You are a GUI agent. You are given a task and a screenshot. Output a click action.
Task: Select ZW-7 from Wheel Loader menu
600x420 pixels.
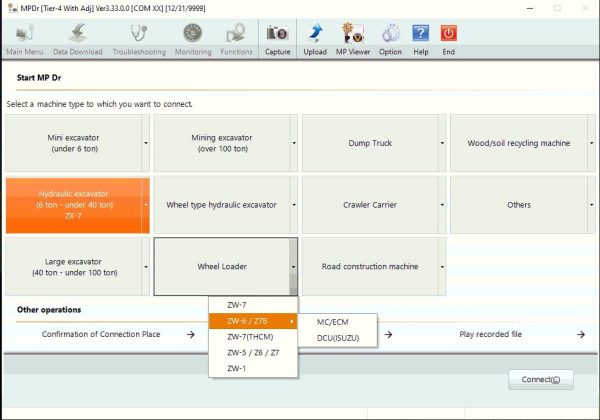click(253, 305)
